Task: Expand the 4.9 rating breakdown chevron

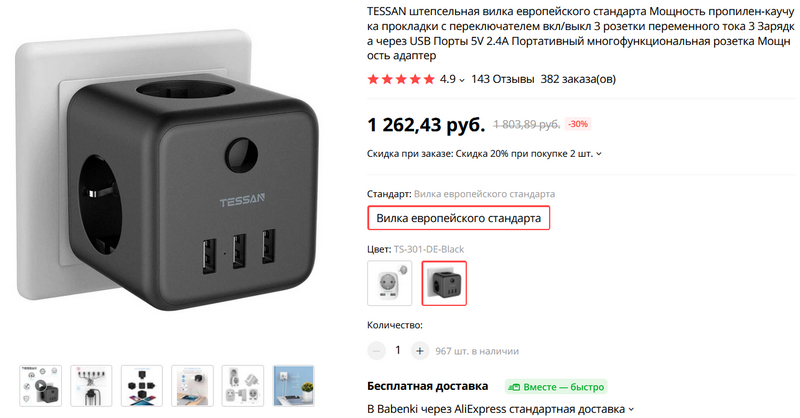Action: pyautogui.click(x=462, y=80)
